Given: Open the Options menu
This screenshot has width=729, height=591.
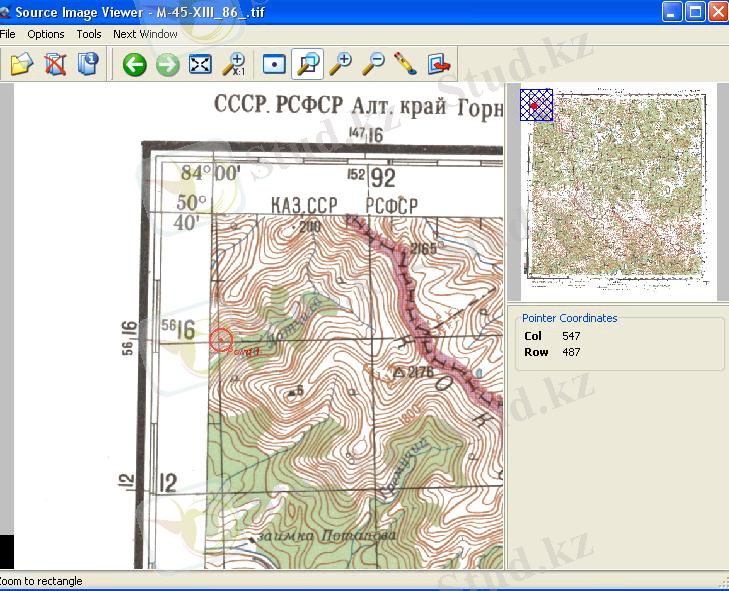Looking at the screenshot, I should click(46, 34).
